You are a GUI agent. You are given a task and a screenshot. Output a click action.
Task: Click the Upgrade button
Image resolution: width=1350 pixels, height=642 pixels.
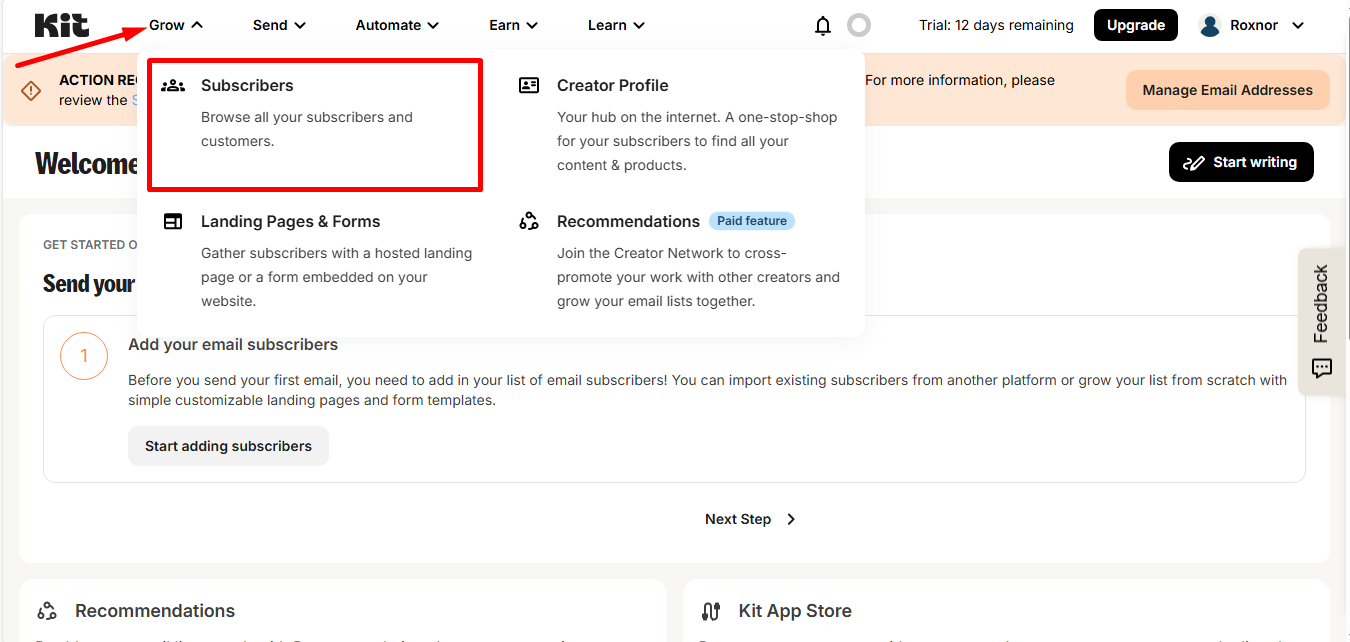click(x=1136, y=26)
